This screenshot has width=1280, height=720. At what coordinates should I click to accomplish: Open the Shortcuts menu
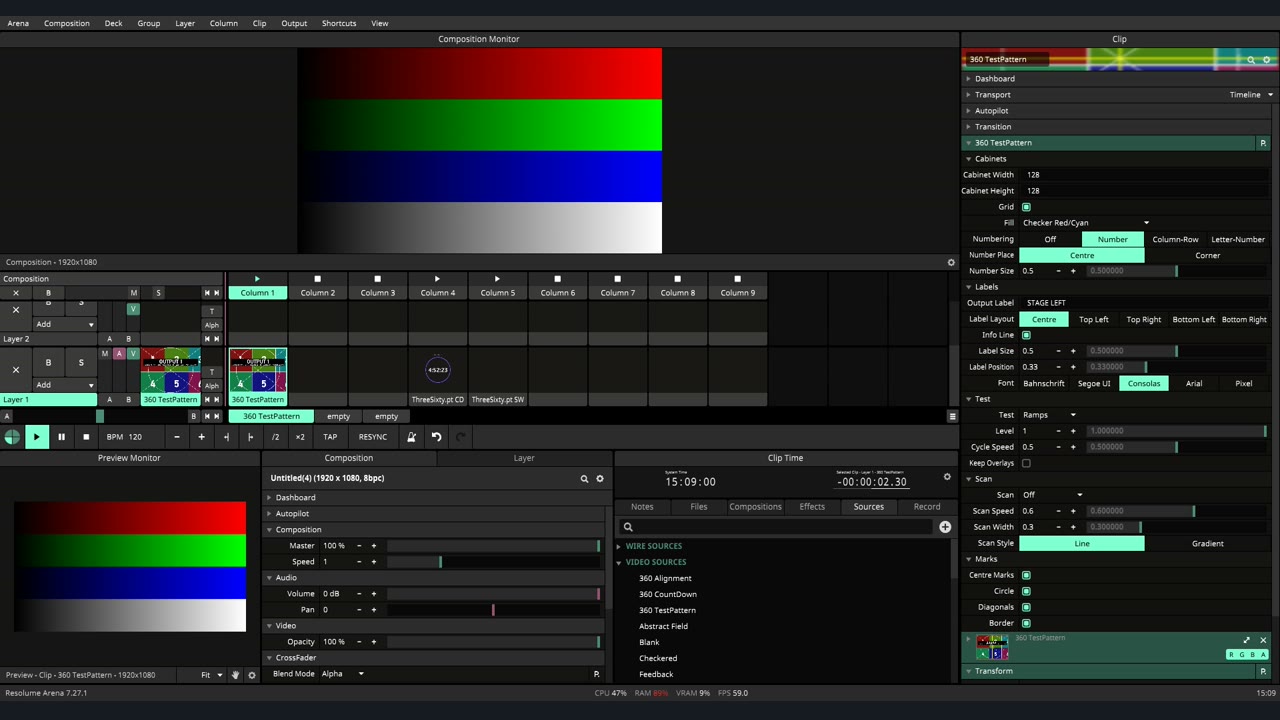[x=339, y=23]
